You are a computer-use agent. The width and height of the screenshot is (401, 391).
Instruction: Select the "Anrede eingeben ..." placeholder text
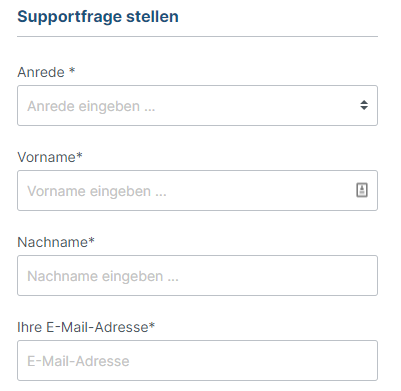(91, 106)
